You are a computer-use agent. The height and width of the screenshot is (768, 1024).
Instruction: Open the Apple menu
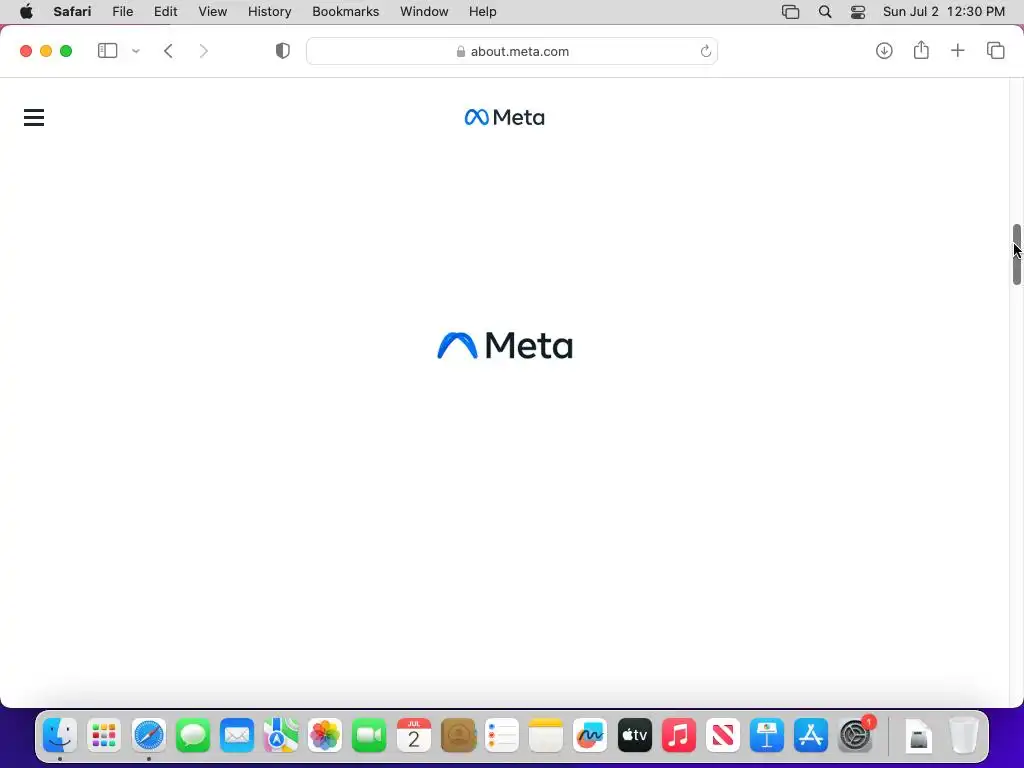click(x=26, y=12)
